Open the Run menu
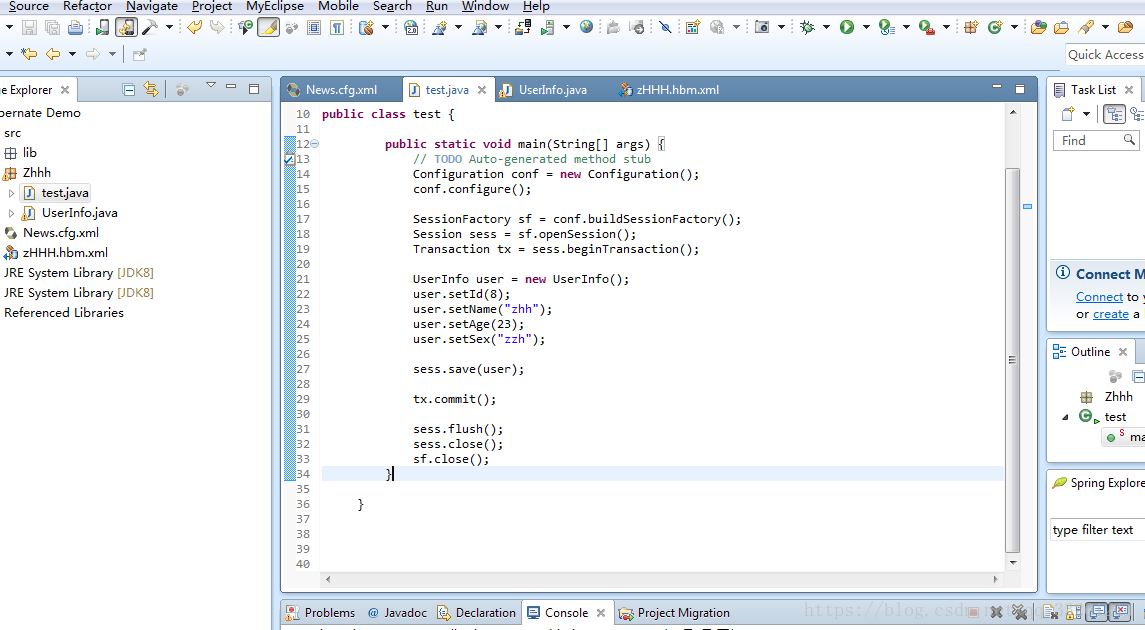This screenshot has width=1145, height=630. point(437,6)
